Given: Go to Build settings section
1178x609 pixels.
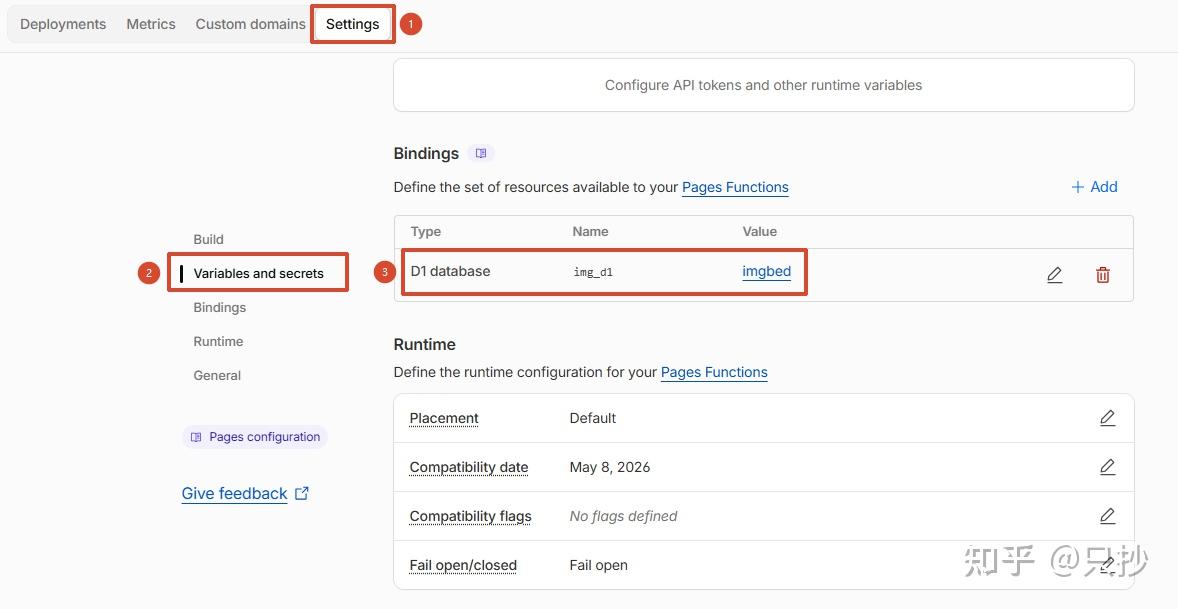Looking at the screenshot, I should tap(208, 240).
